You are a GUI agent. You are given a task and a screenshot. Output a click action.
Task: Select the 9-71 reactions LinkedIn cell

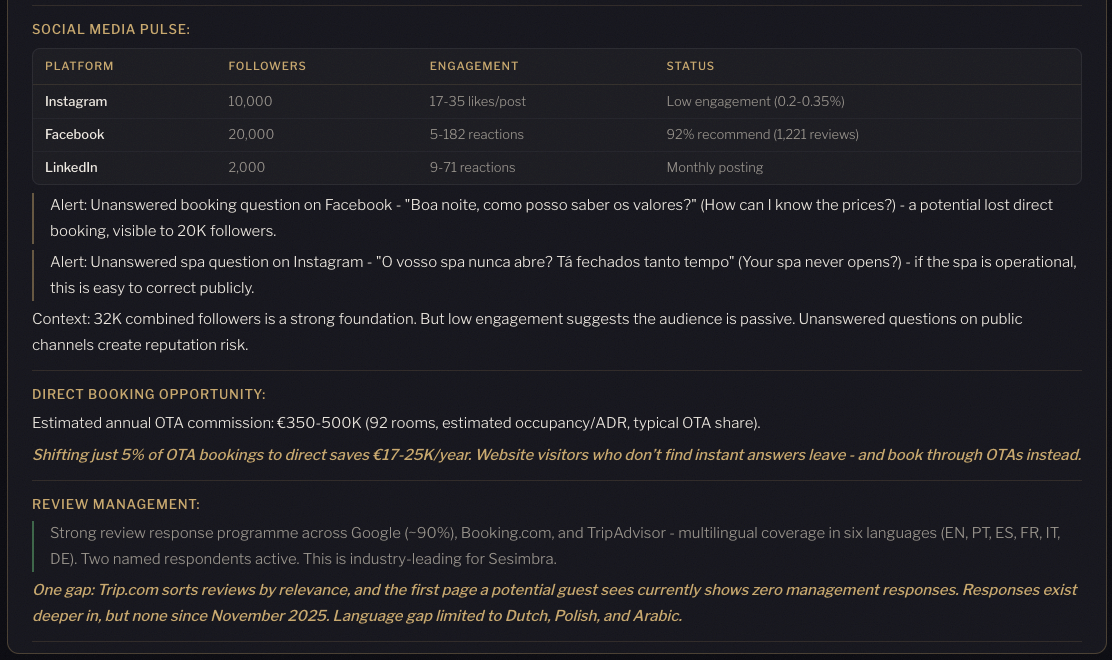(472, 167)
